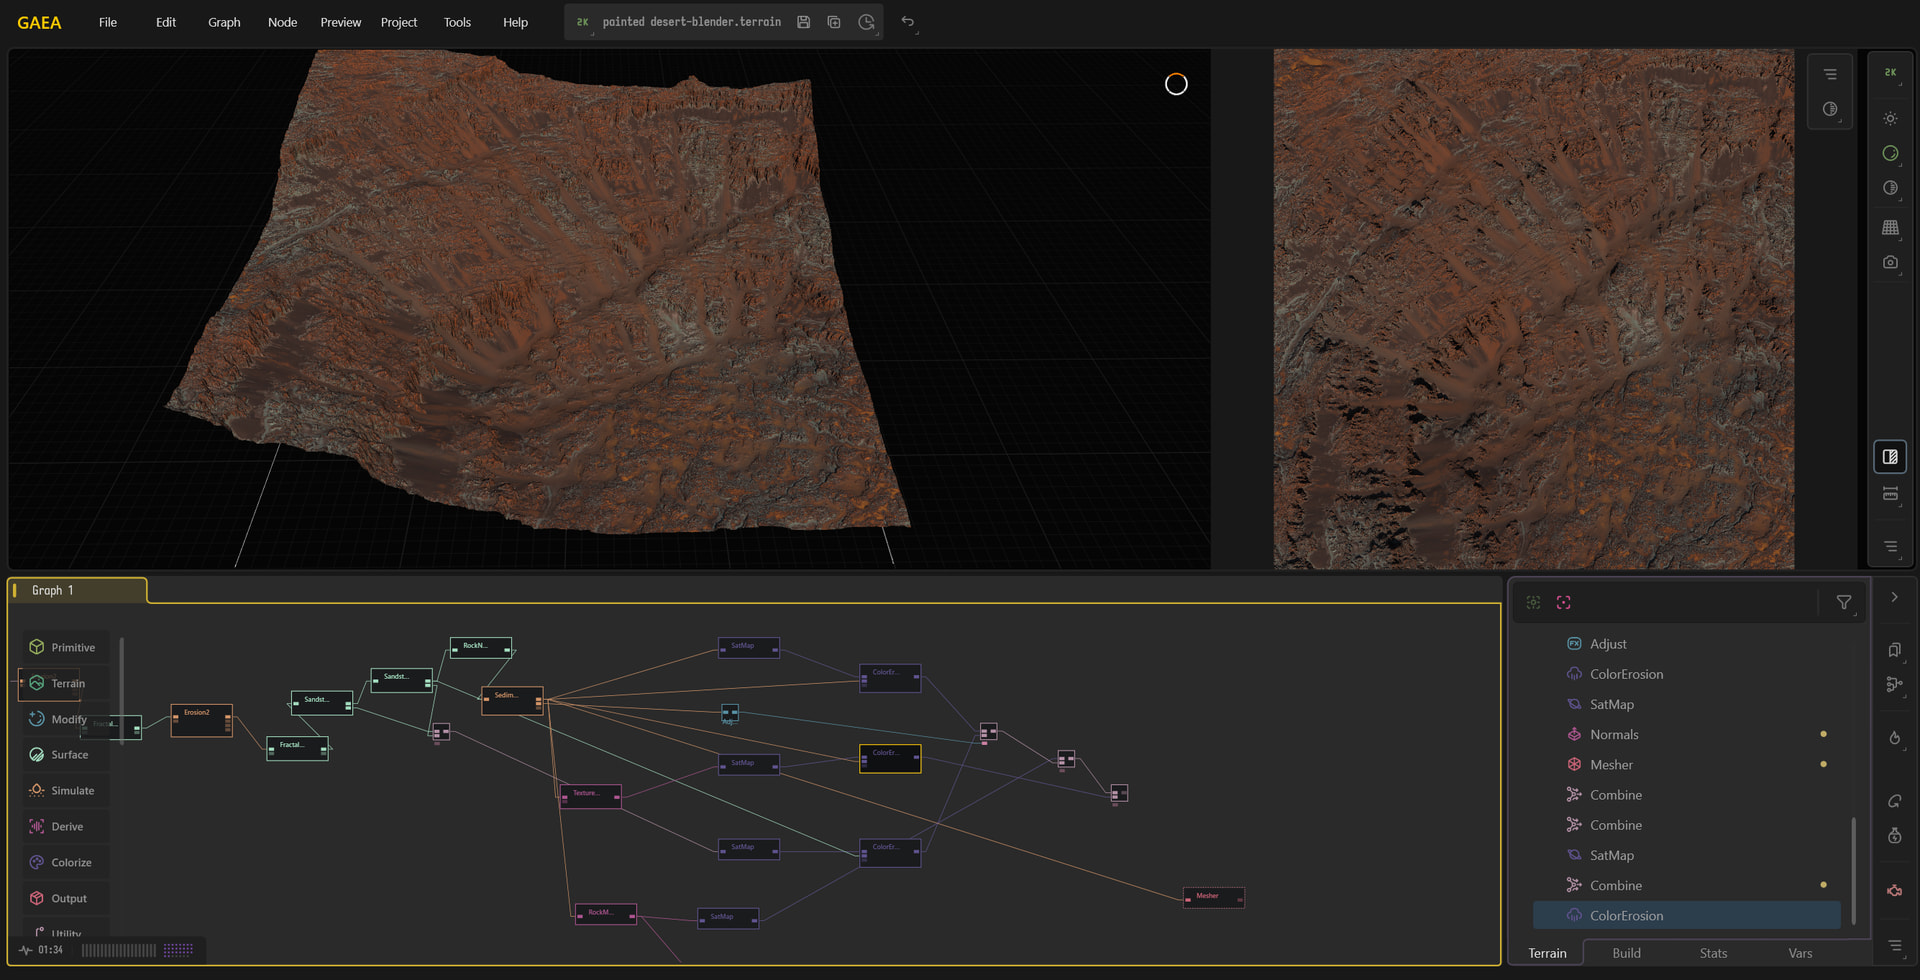Viewport: 1920px width, 980px height.
Task: Click the Mesher node in graph
Action: 1212,897
